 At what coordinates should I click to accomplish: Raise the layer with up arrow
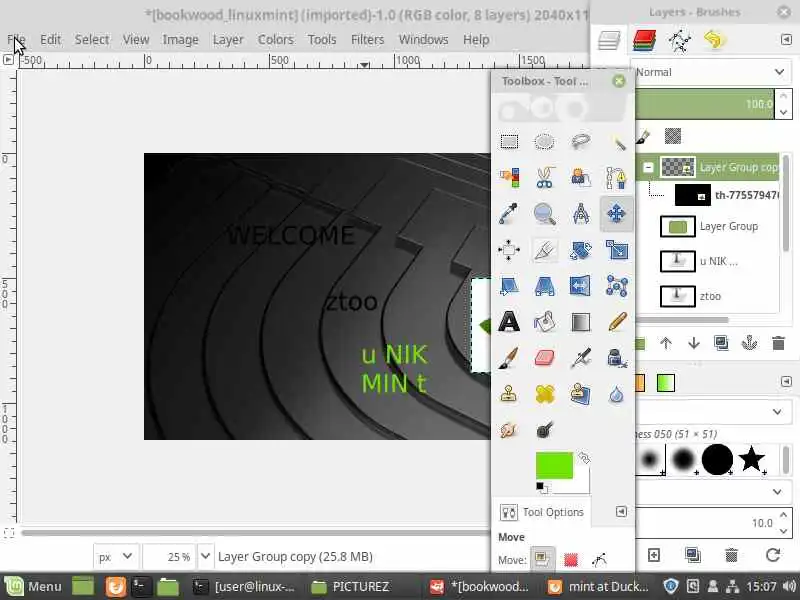[x=666, y=343]
